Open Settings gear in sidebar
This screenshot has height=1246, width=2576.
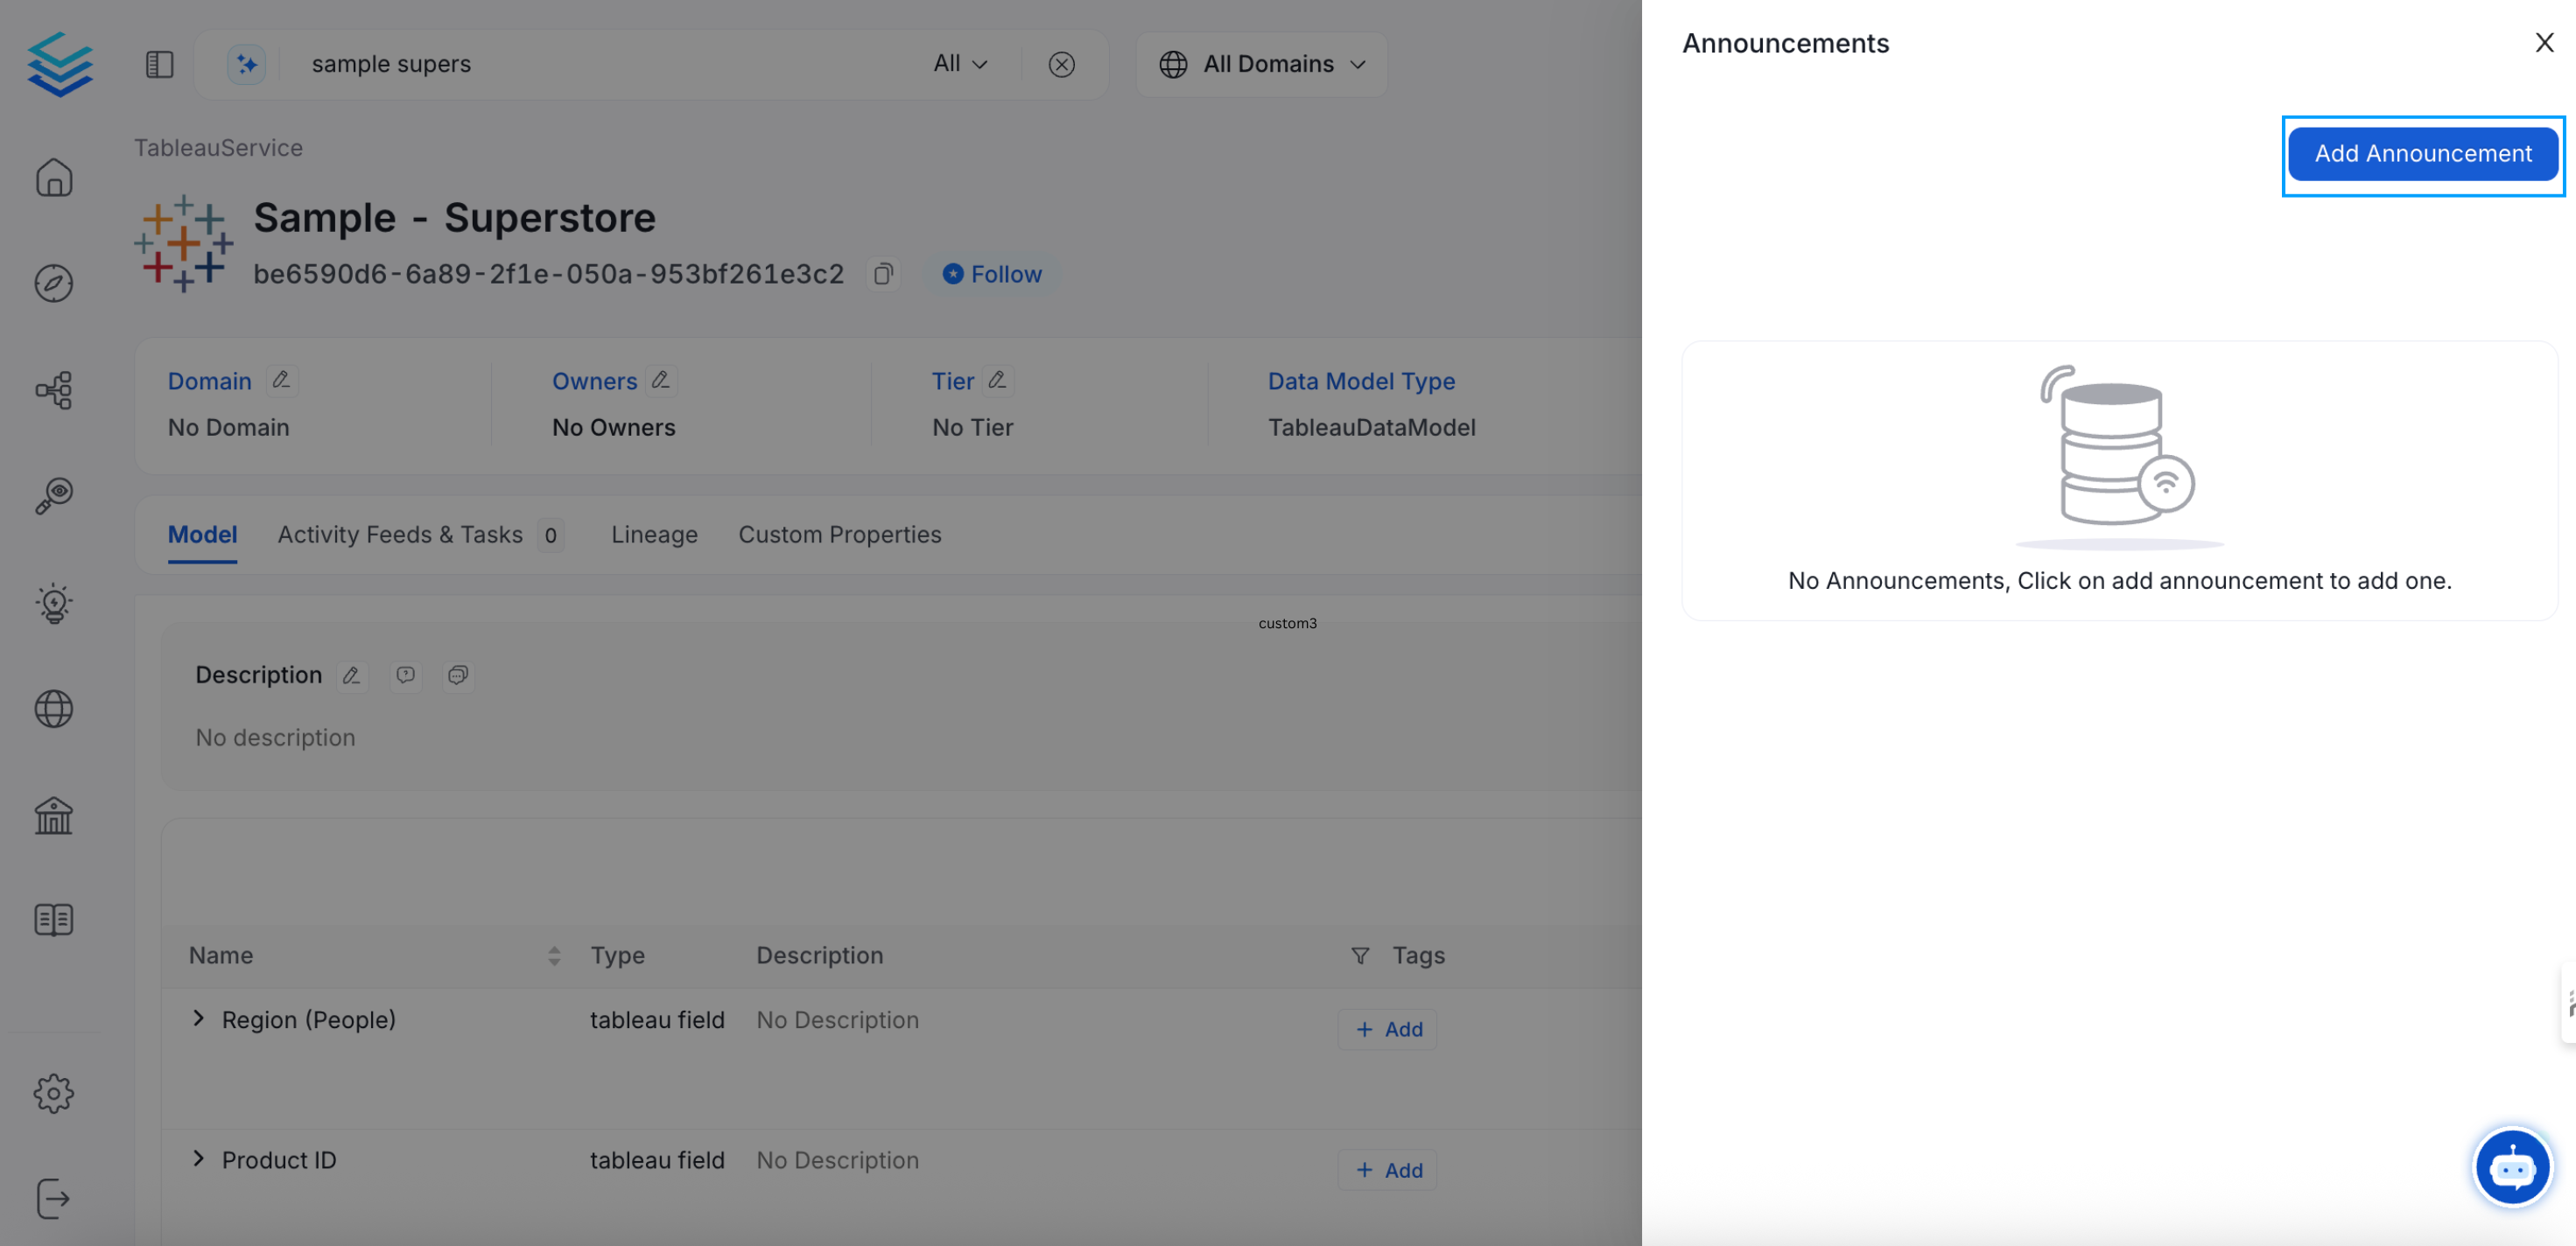54,1093
